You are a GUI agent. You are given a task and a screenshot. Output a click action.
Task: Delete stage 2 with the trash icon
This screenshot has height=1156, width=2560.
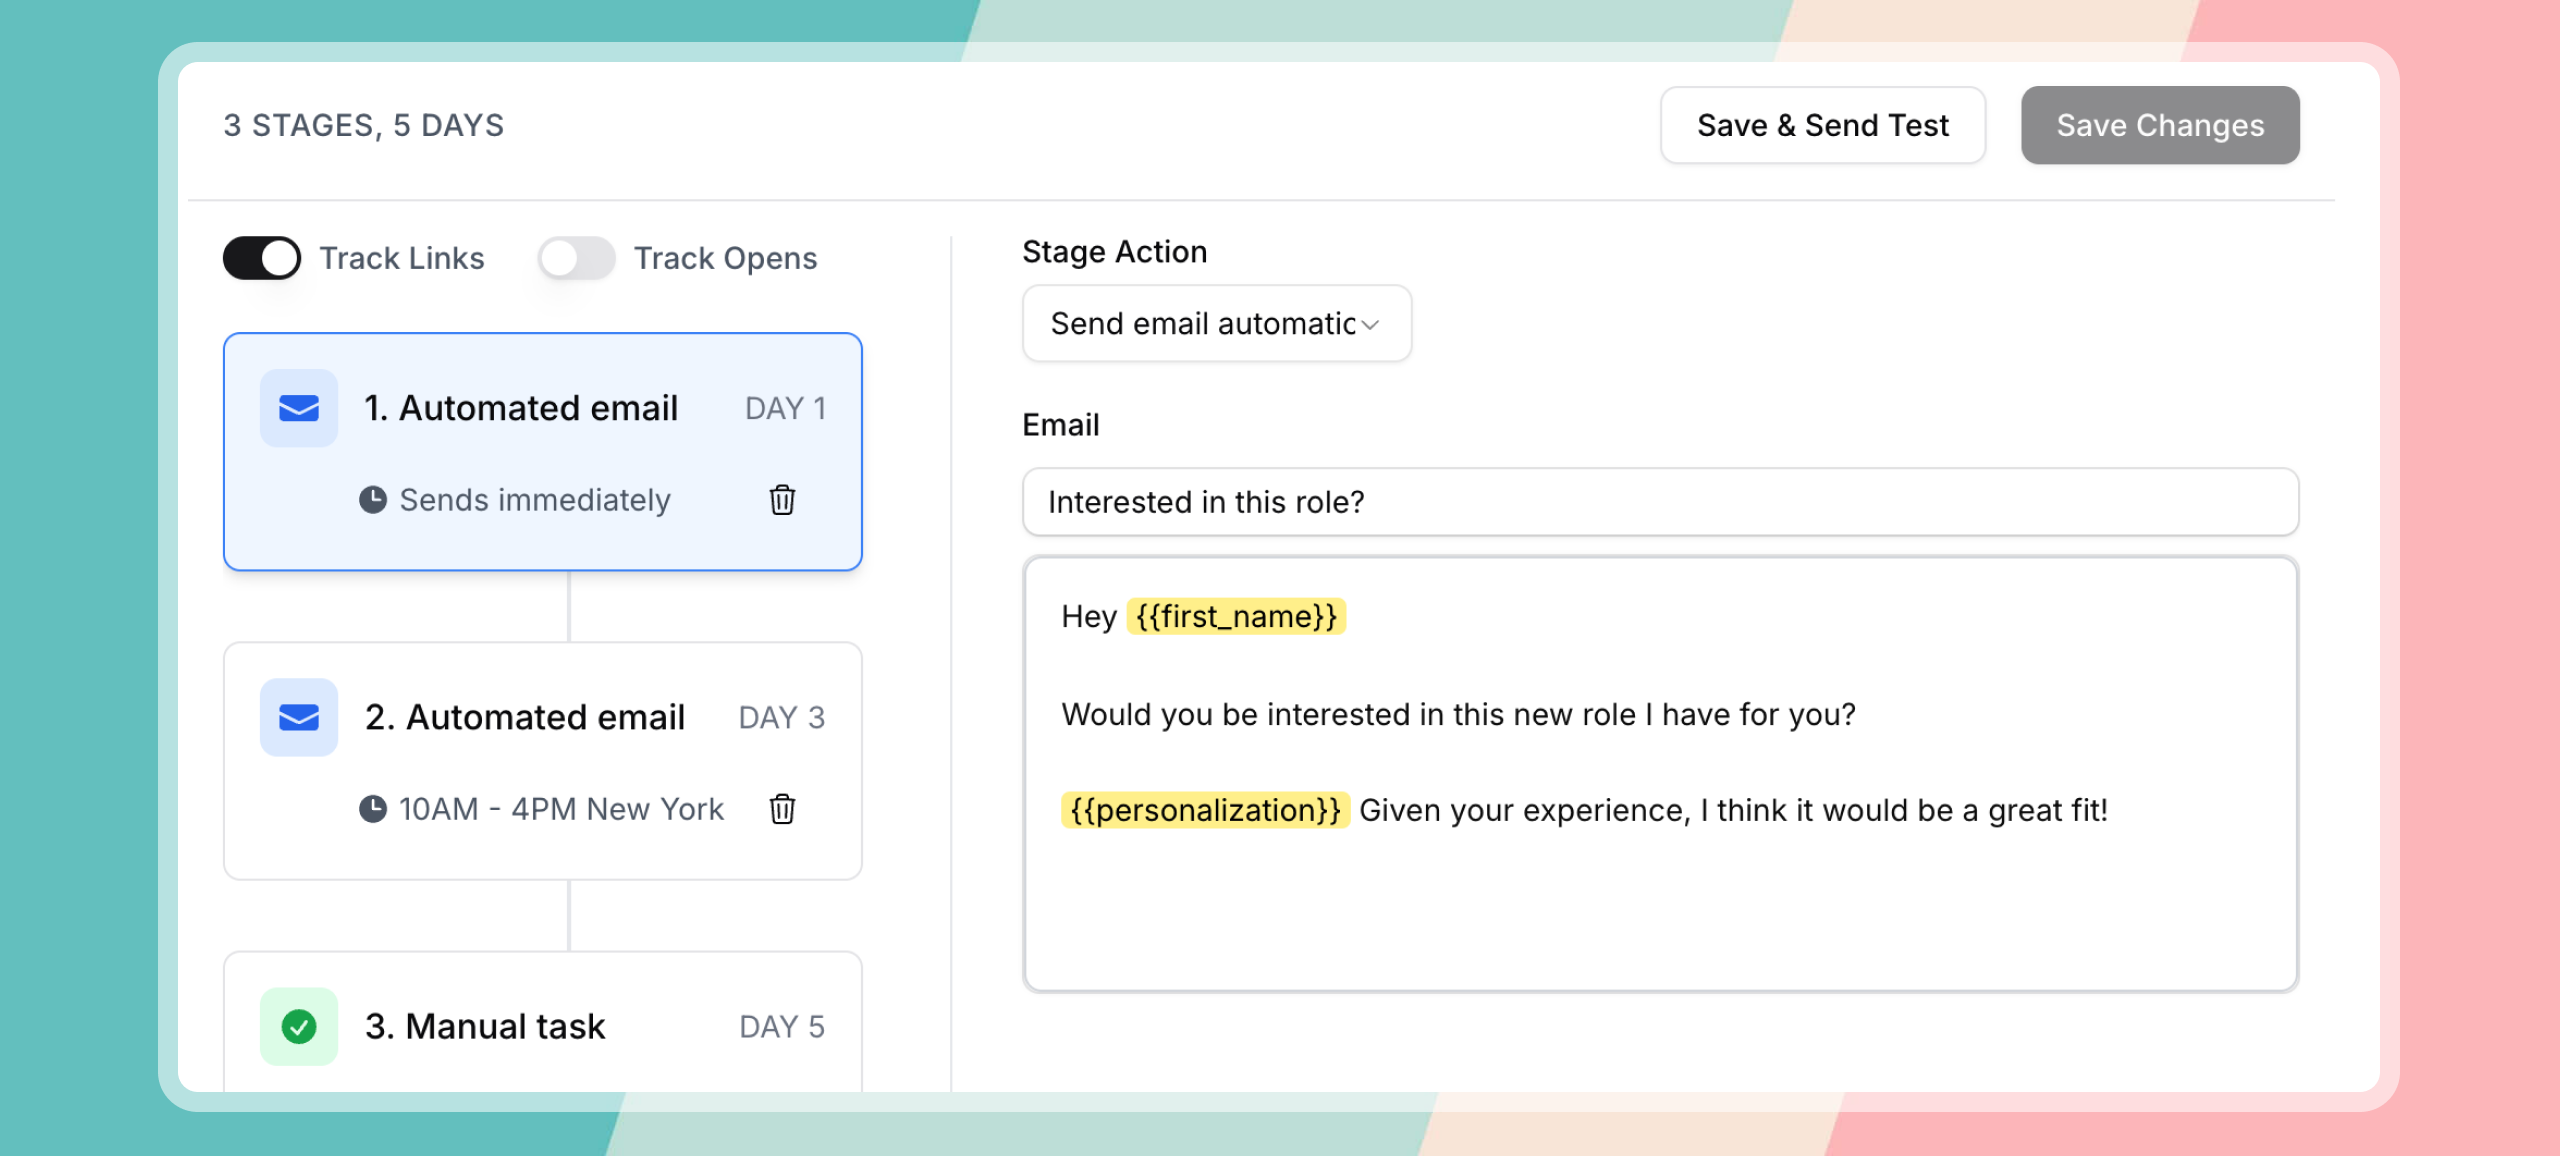click(x=782, y=809)
